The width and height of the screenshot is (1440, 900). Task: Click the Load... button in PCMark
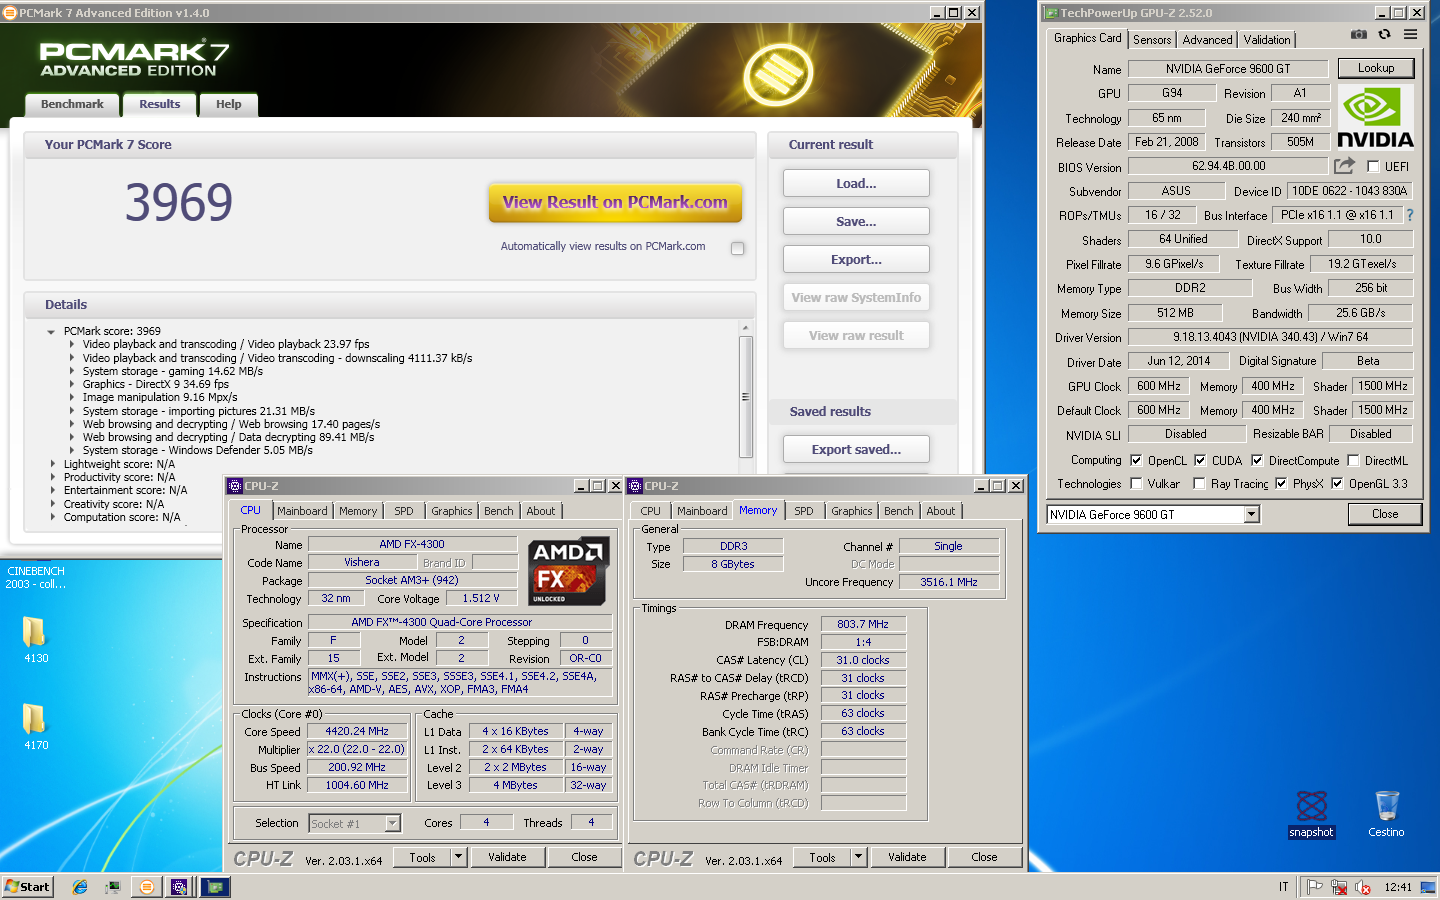coord(856,184)
